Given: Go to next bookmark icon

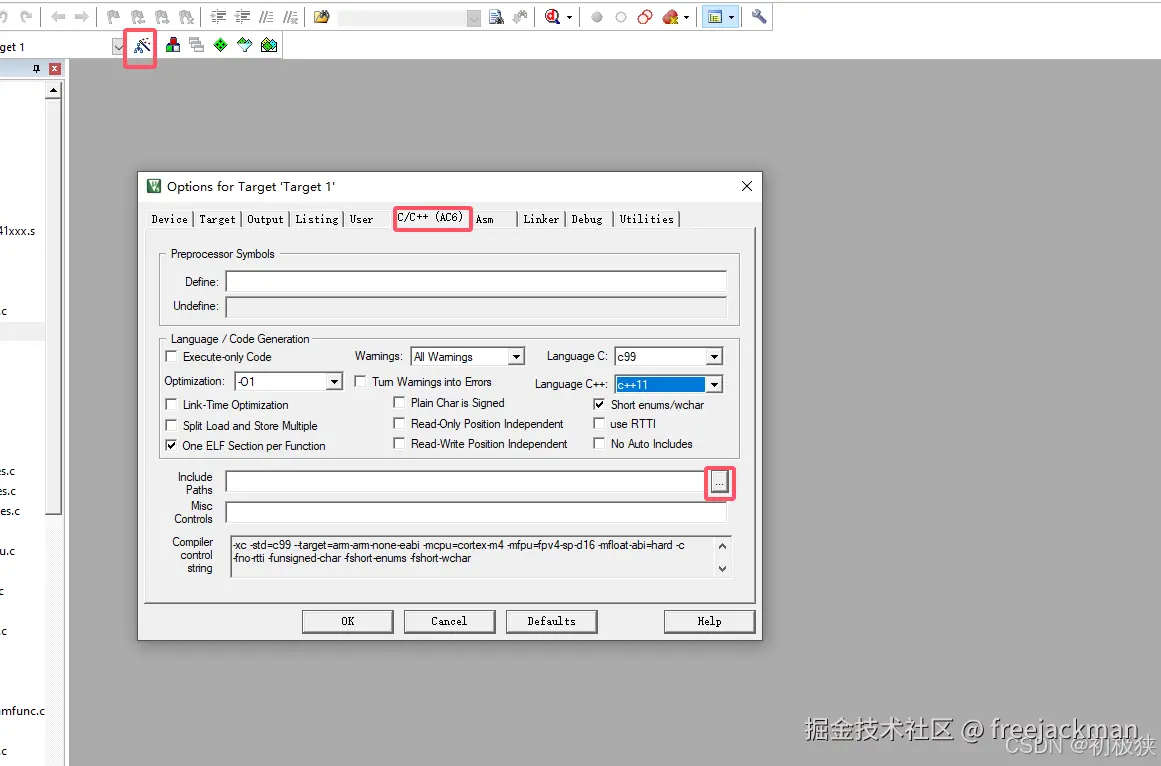Looking at the screenshot, I should (x=162, y=16).
